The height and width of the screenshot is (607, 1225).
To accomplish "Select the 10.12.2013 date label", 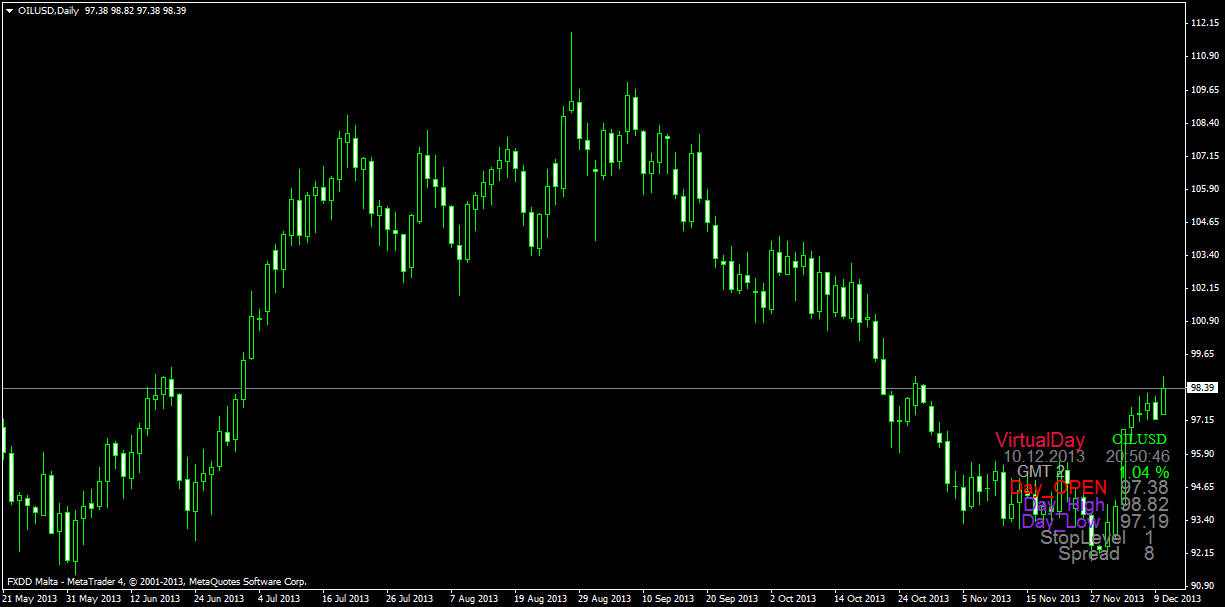I will click(x=1044, y=456).
